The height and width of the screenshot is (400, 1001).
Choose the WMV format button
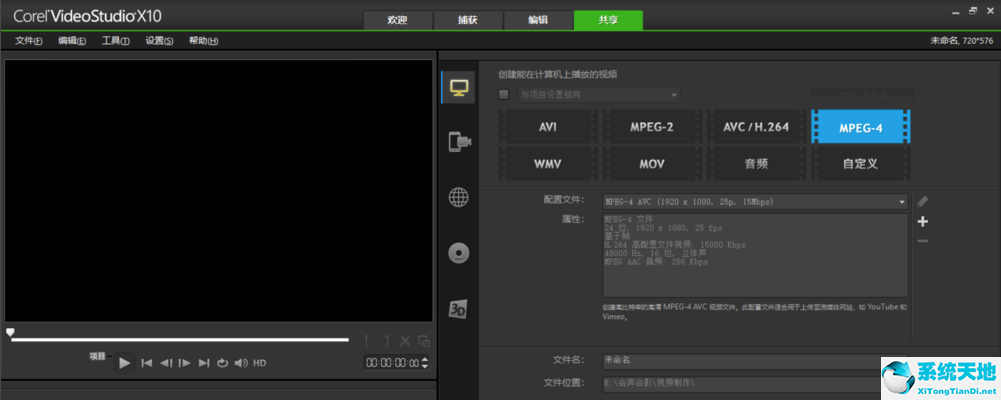click(548, 164)
